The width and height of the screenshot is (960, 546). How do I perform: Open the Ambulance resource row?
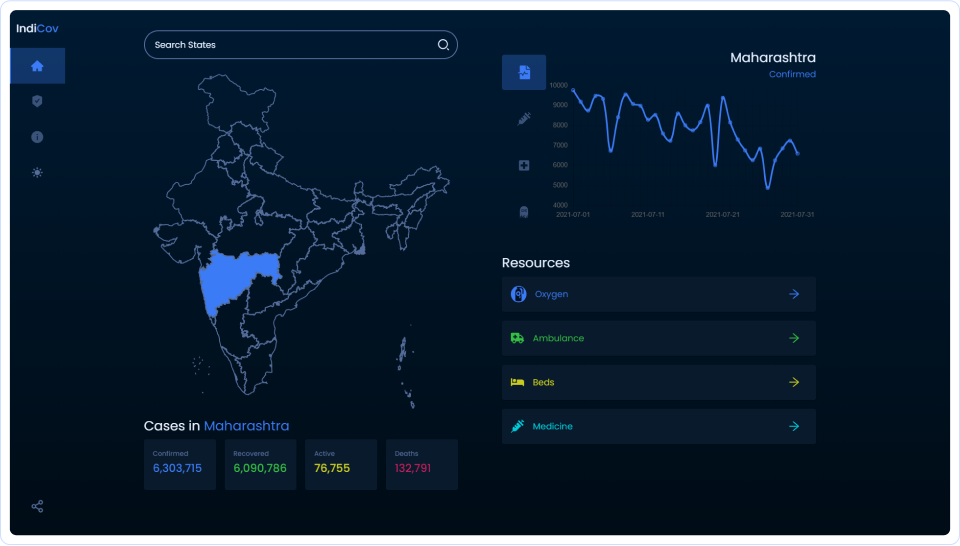tap(659, 338)
